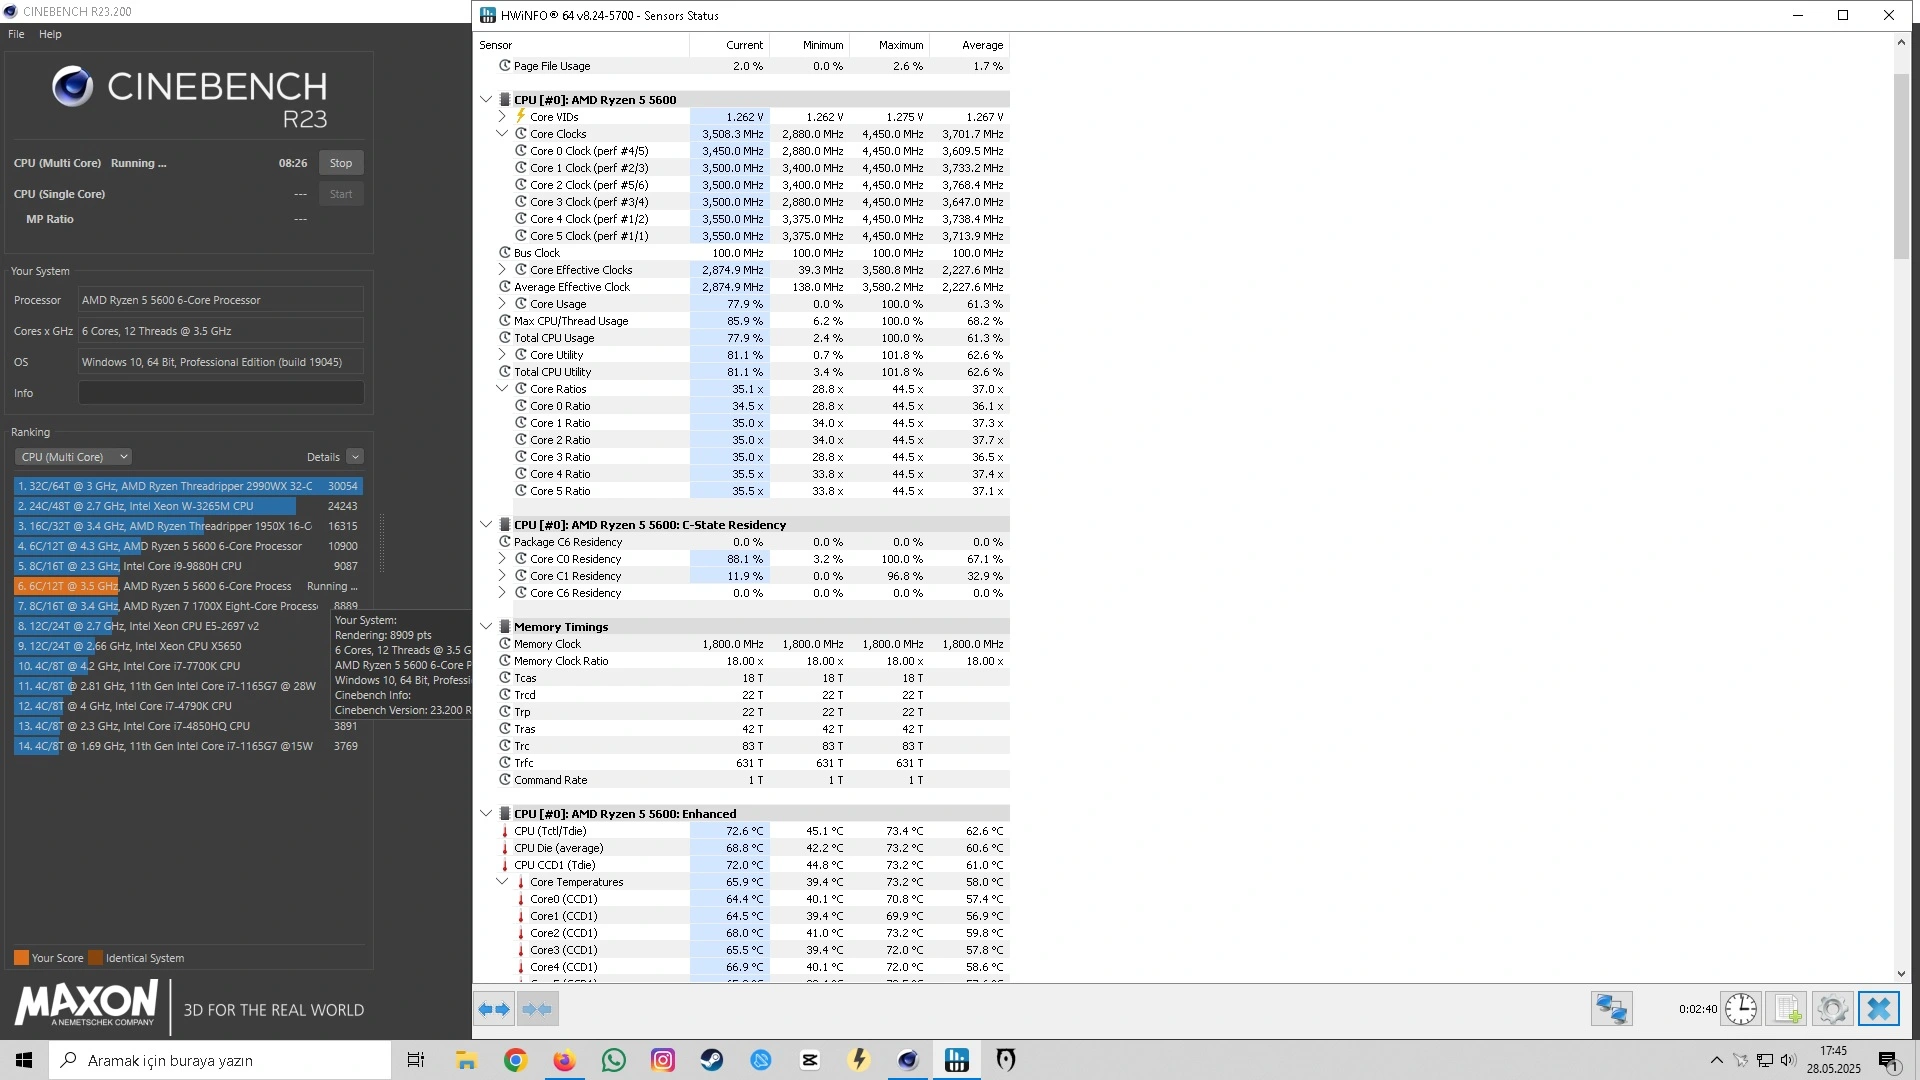The height and width of the screenshot is (1080, 1920).
Task: Click HWiNFO shrink columns greyed arrows button
Action: pyautogui.click(x=537, y=1010)
